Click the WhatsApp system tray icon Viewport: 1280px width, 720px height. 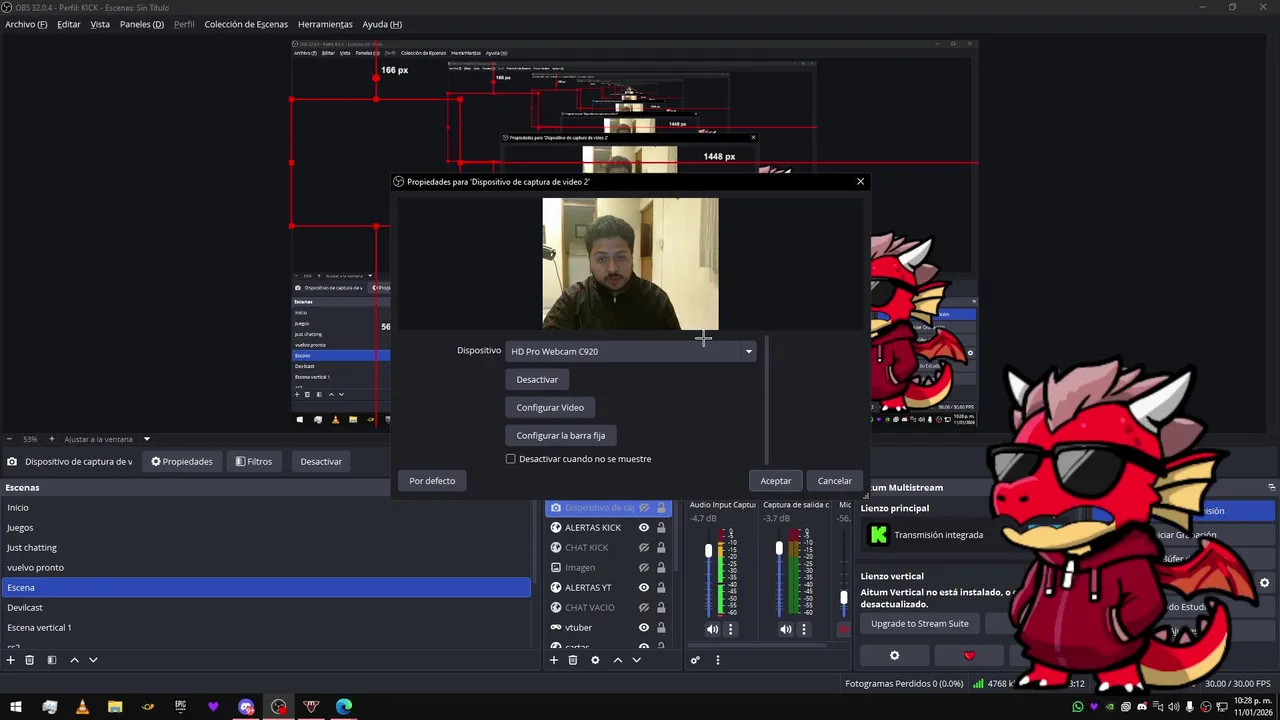(x=1077, y=707)
